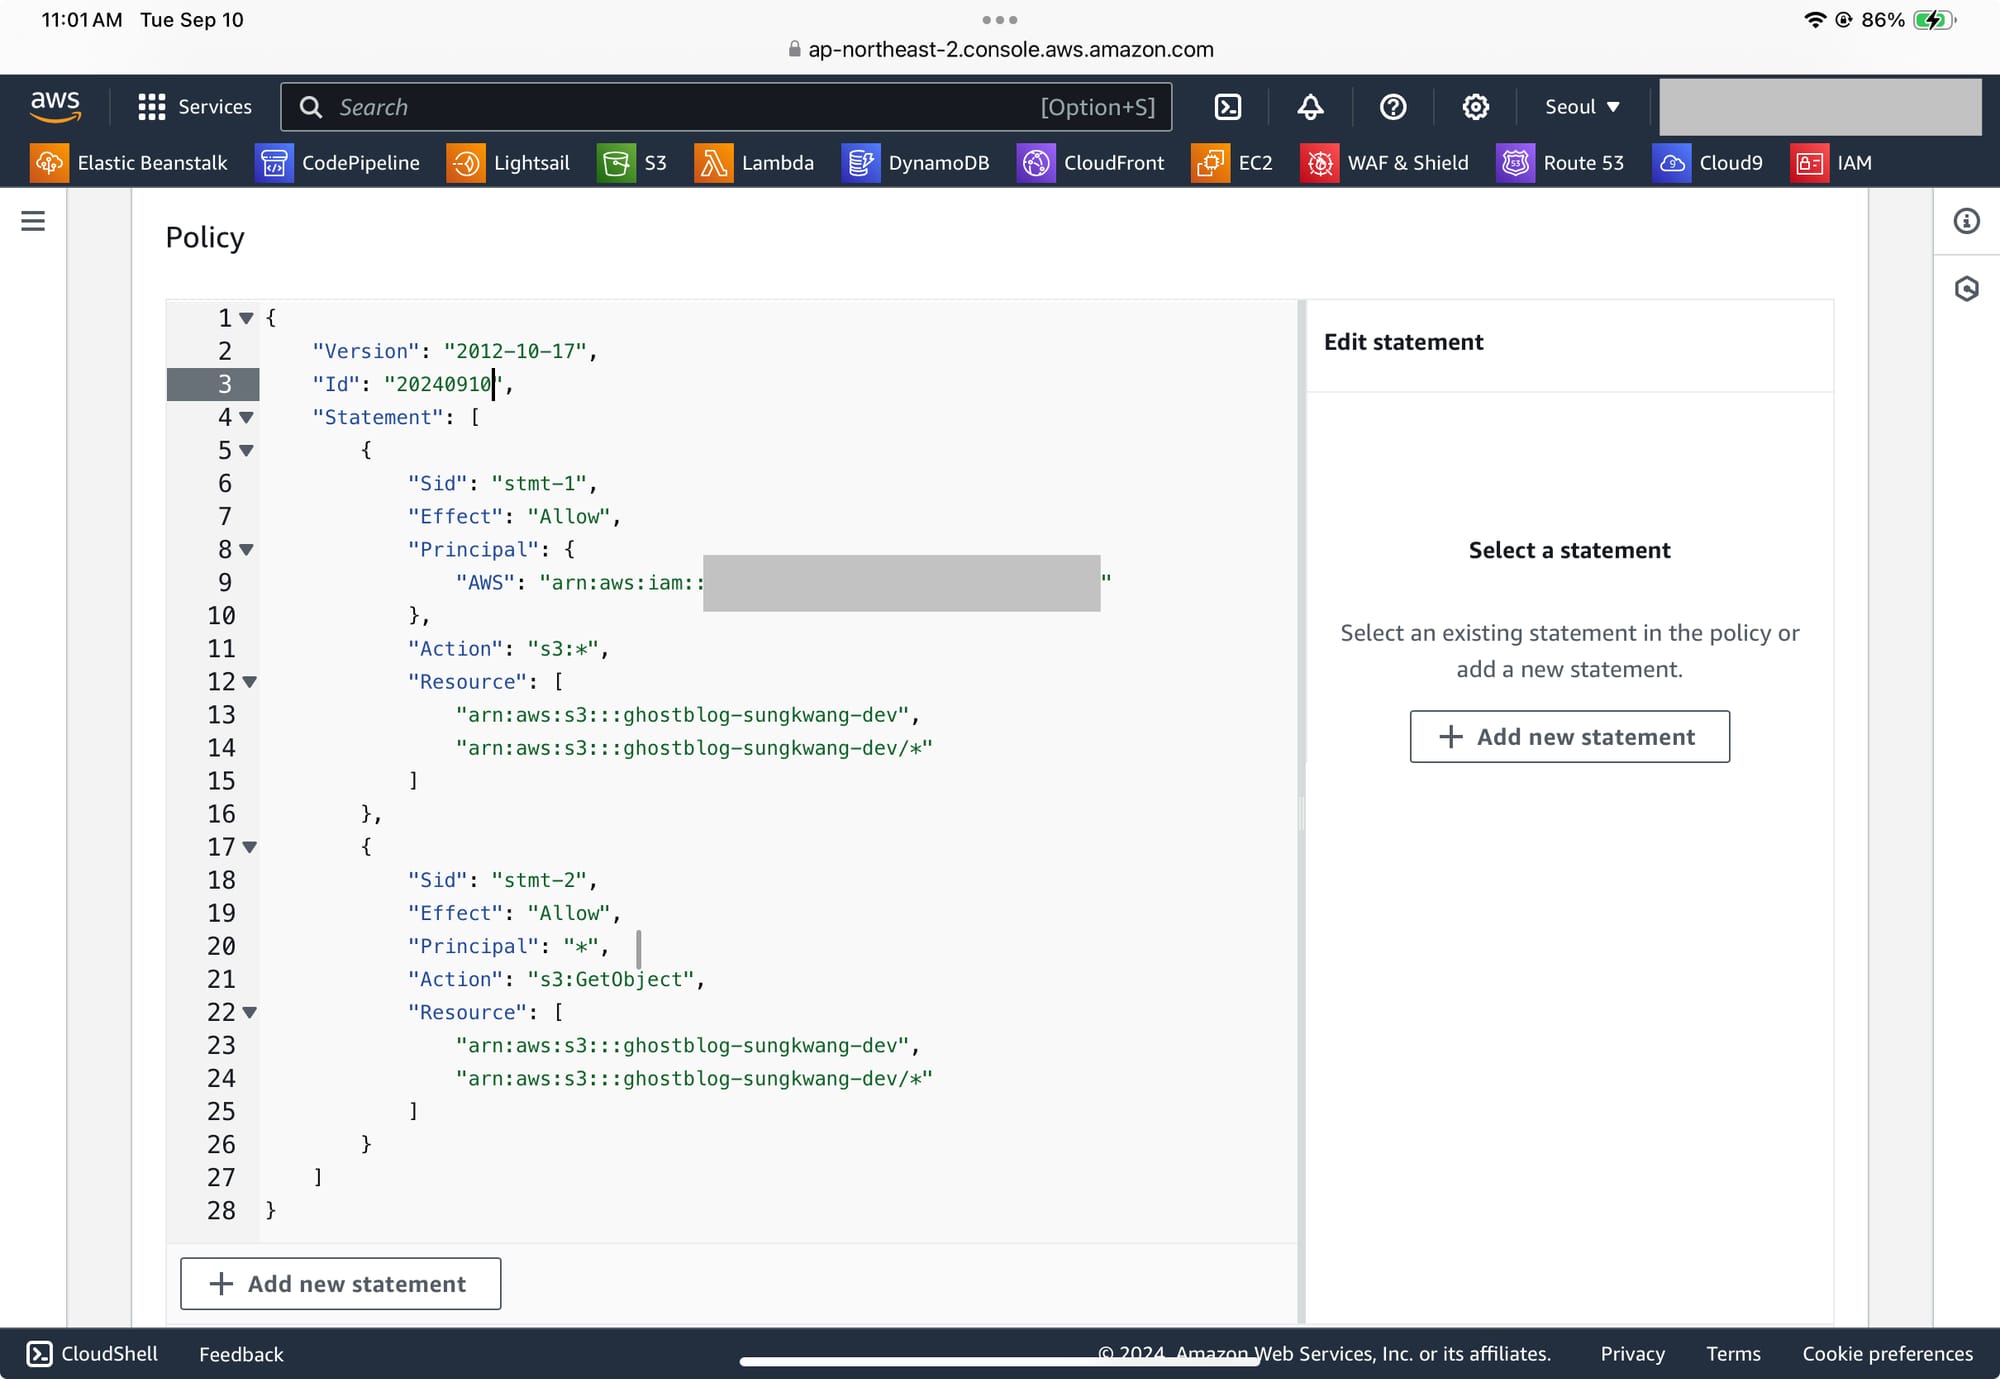2000x1379 pixels.
Task: Click the AWS logo home icon
Action: click(x=55, y=106)
